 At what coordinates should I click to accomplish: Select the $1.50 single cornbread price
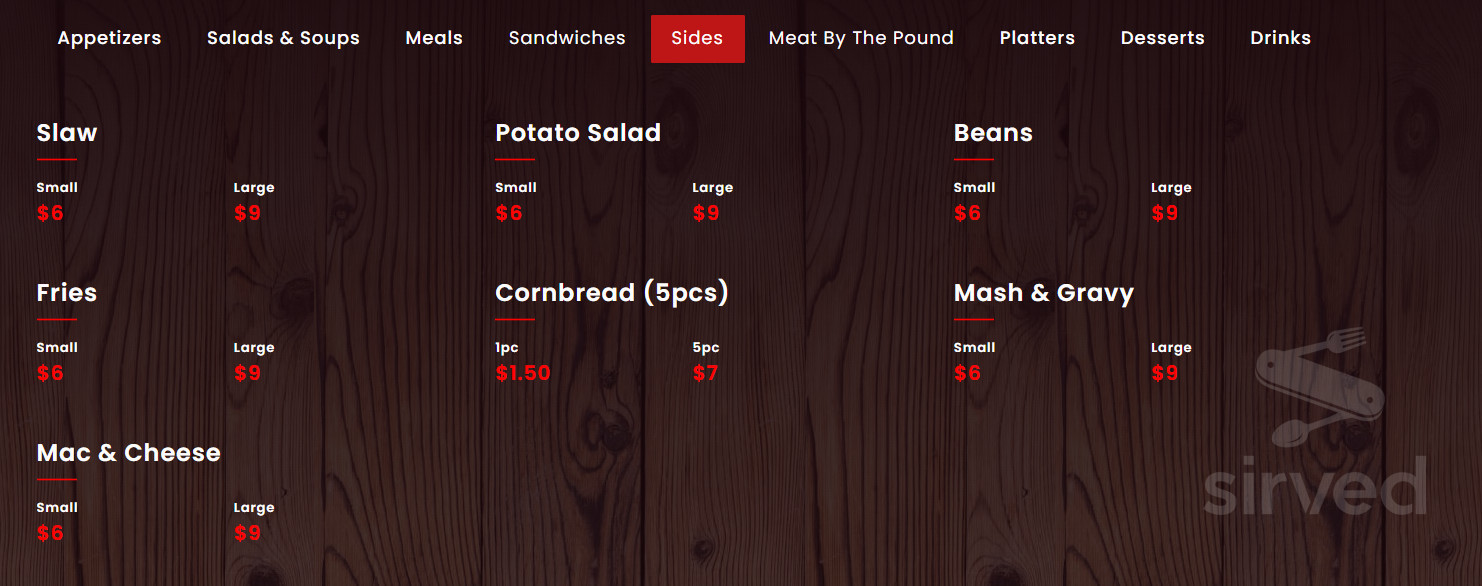tap(523, 372)
